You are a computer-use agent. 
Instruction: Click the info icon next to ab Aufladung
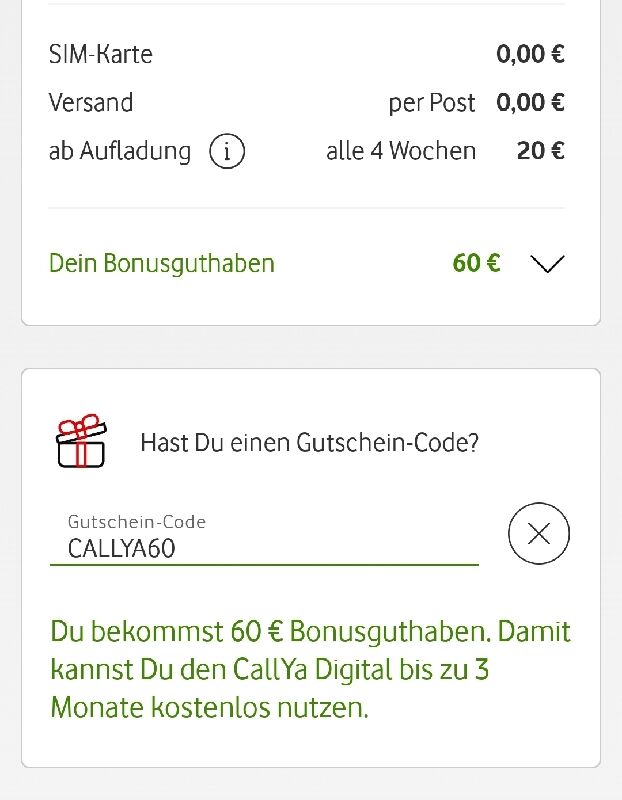pos(227,152)
